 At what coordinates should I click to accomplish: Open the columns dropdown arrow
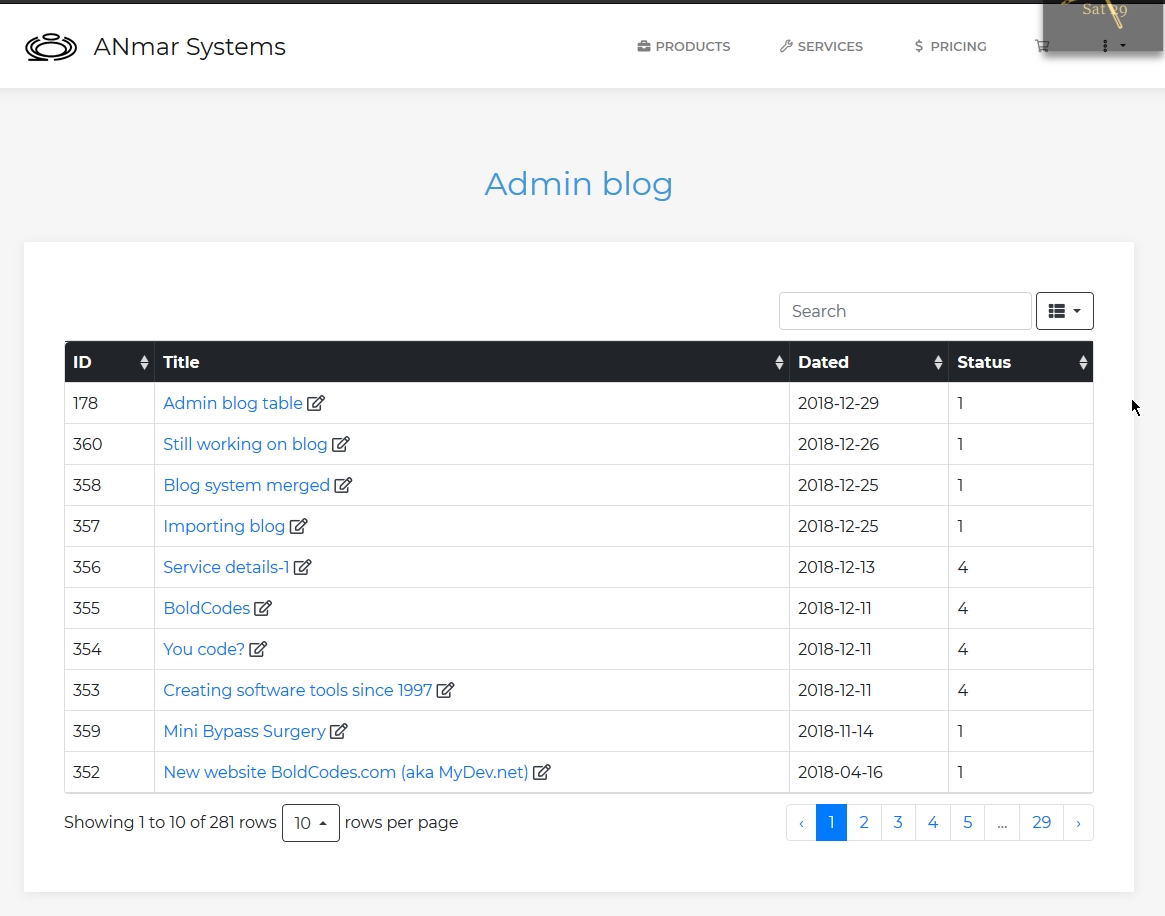point(1075,310)
